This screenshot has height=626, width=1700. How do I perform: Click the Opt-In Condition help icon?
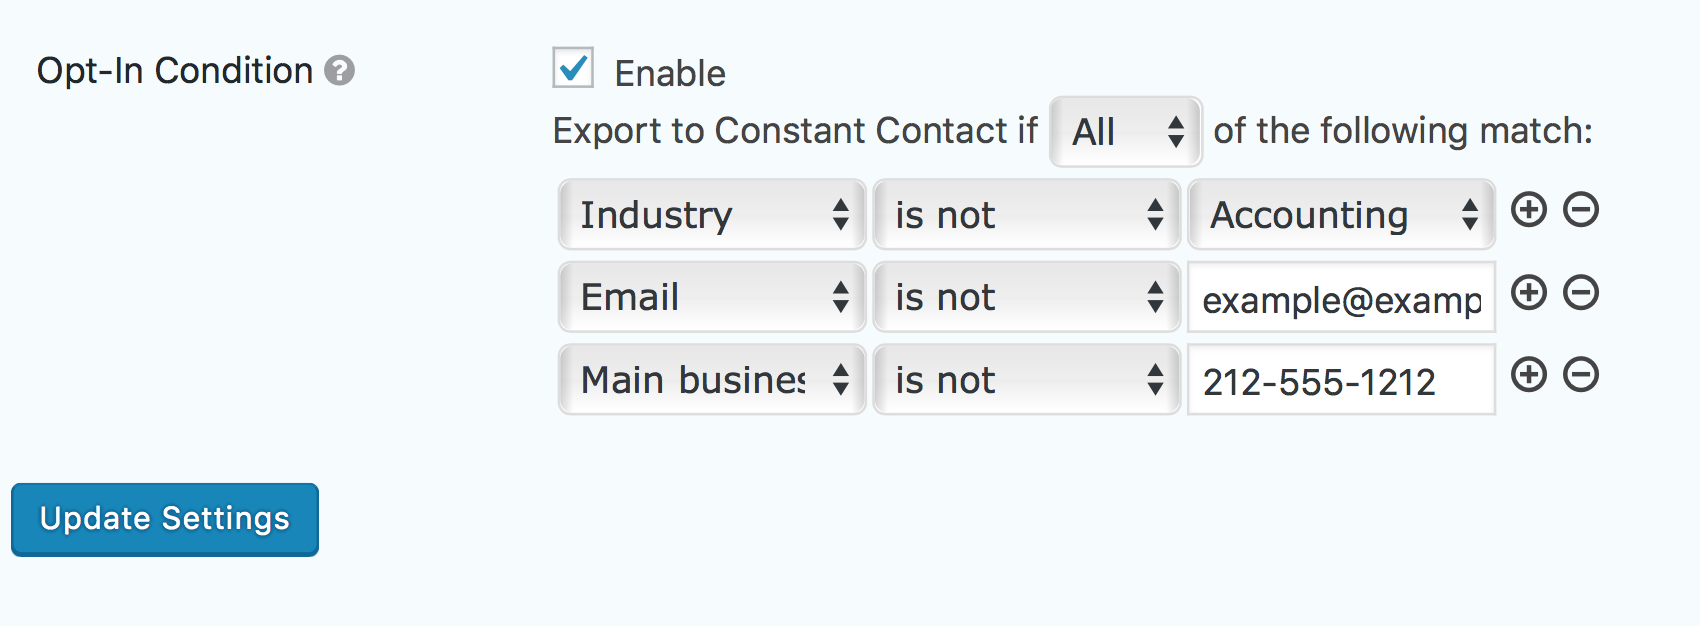[340, 71]
